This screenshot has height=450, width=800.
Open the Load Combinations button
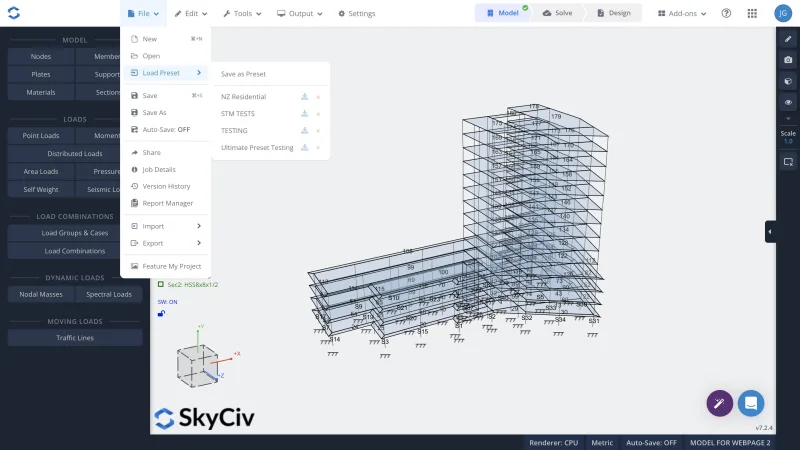click(x=75, y=251)
